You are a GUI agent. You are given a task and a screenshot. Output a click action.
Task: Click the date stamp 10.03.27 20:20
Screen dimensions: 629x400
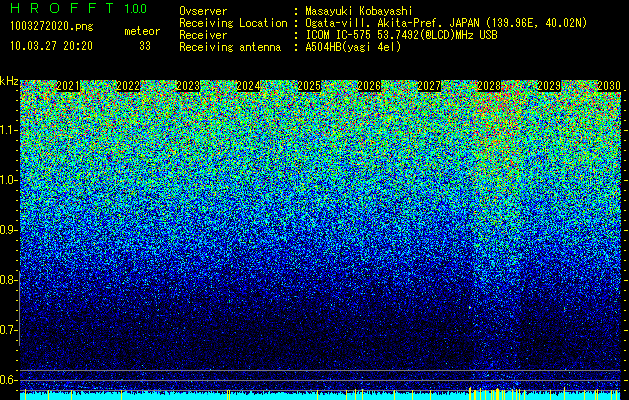click(x=51, y=46)
